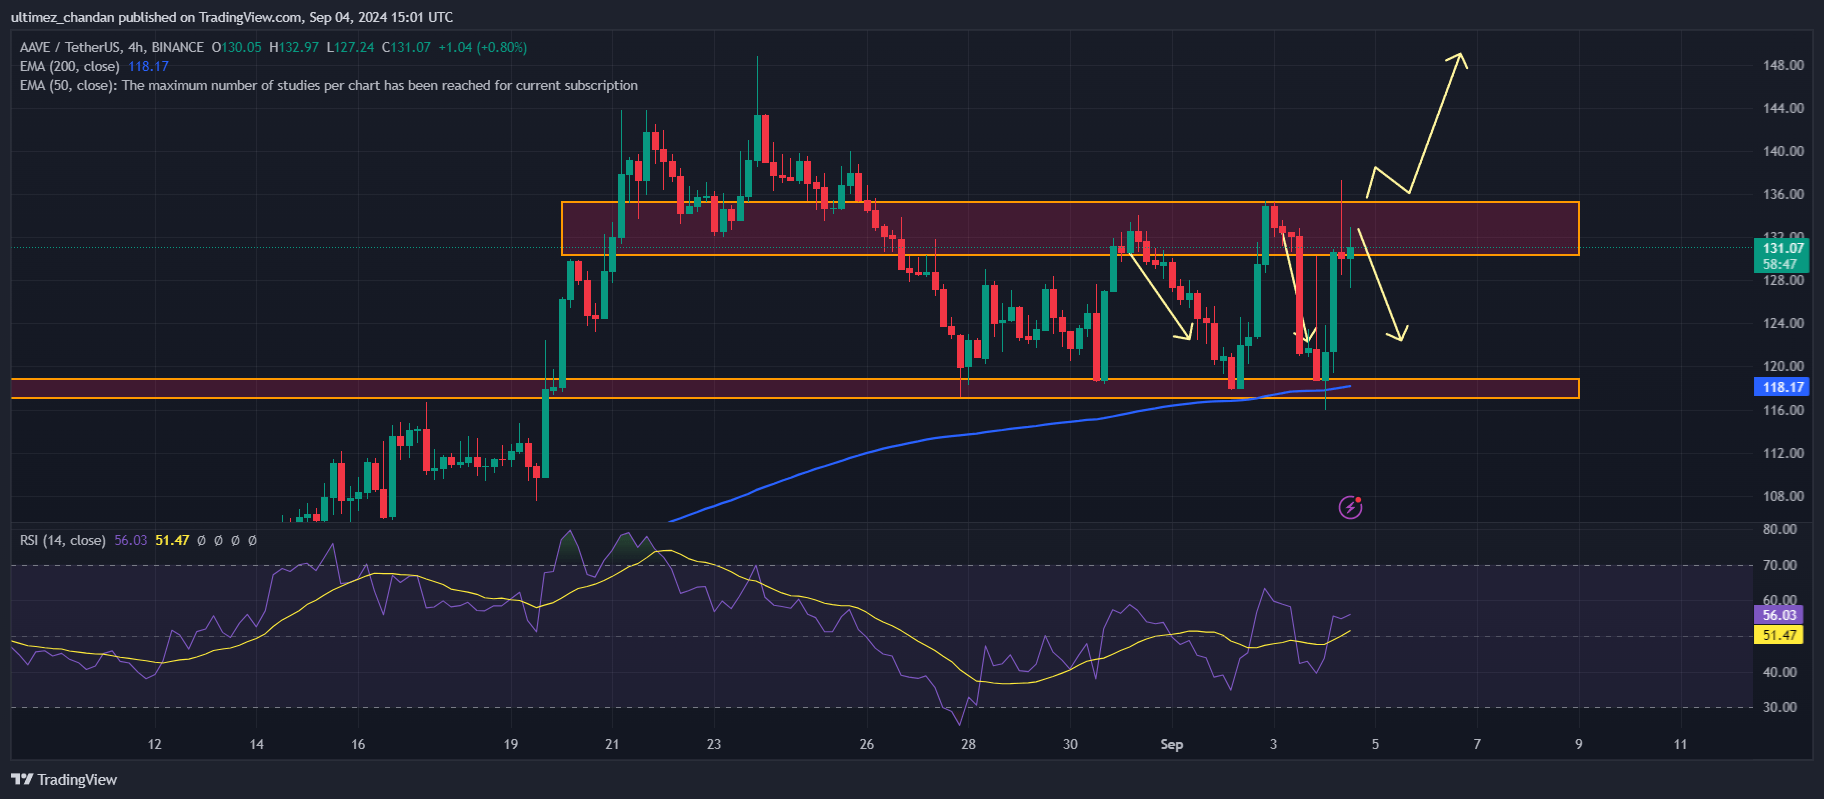Click date 30 on the time axis
This screenshot has height=799, width=1824.
tap(1070, 744)
